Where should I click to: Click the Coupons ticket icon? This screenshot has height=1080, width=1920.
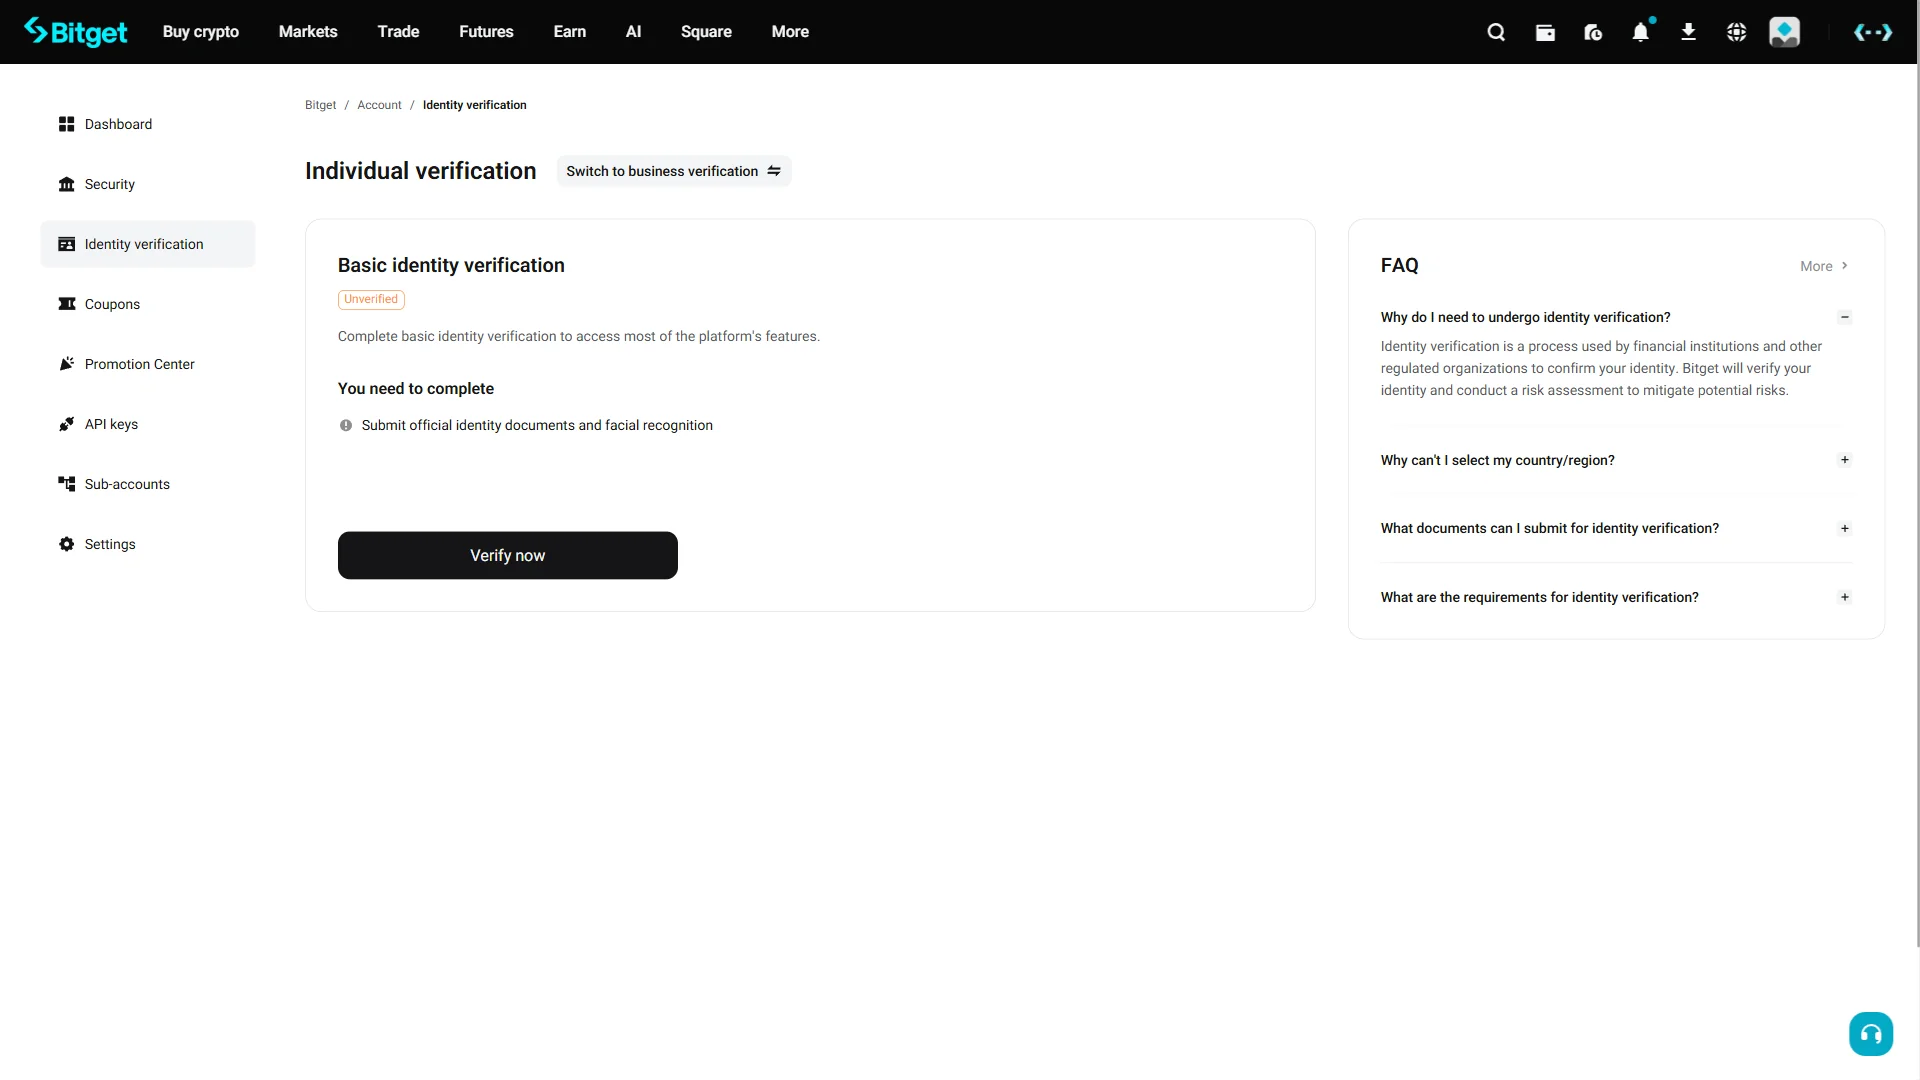pos(67,304)
